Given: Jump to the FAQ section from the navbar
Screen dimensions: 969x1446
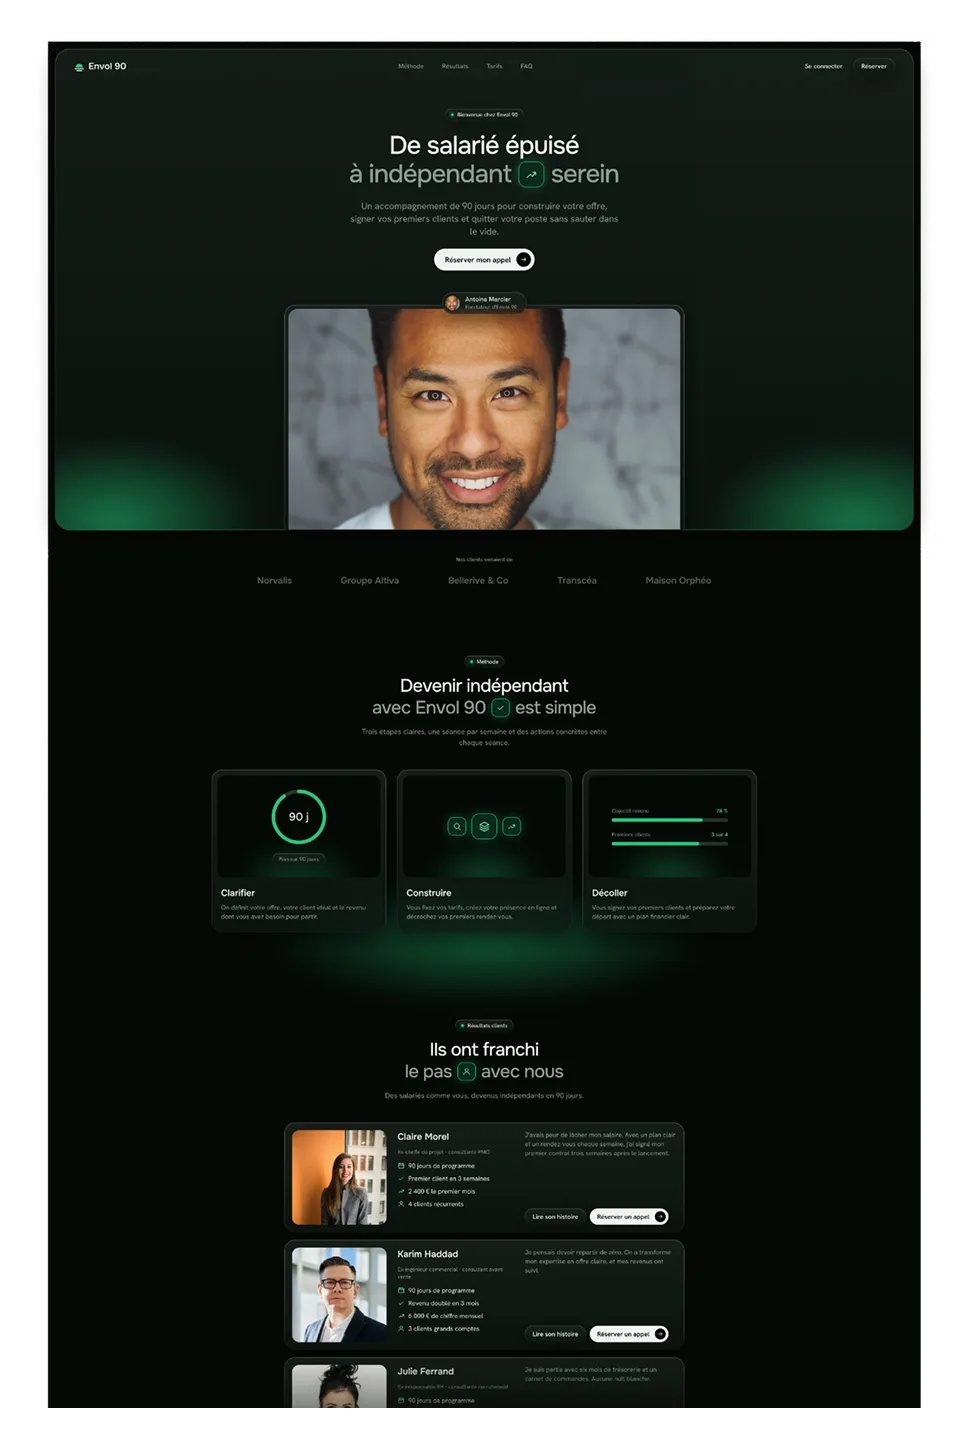Looking at the screenshot, I should pyautogui.click(x=526, y=67).
